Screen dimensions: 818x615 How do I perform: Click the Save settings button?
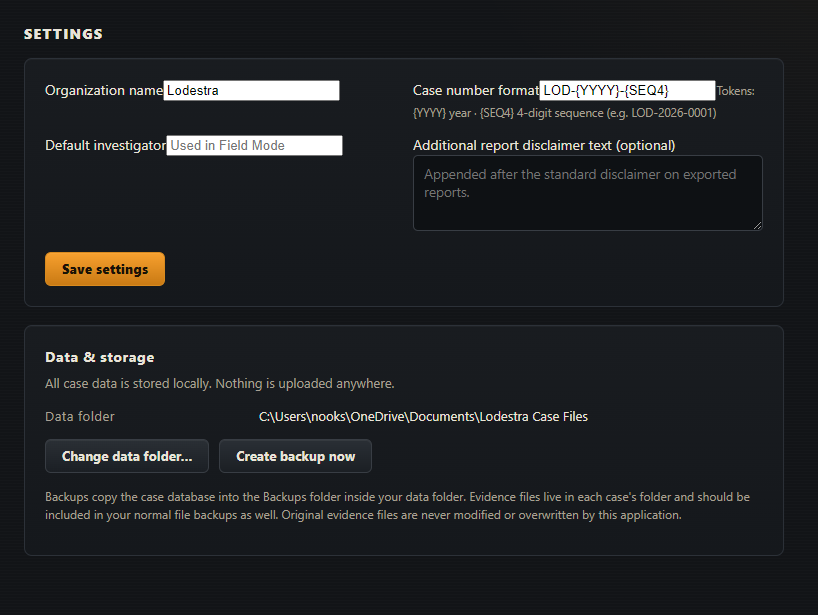105,269
